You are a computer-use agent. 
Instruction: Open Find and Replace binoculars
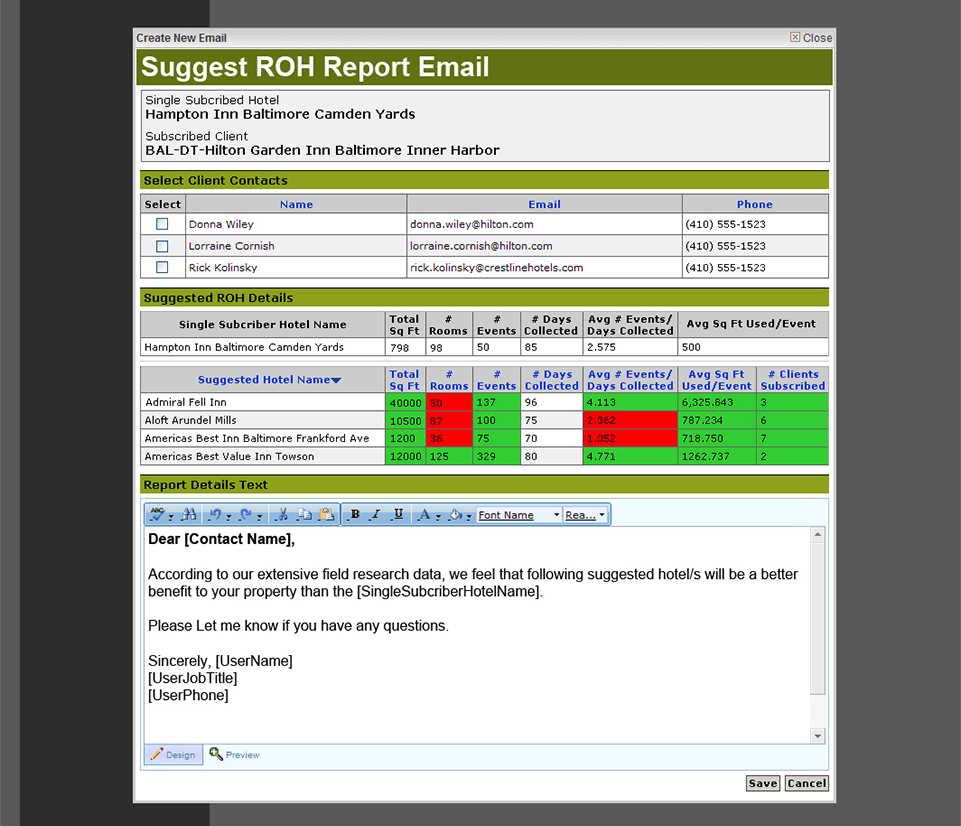point(189,515)
